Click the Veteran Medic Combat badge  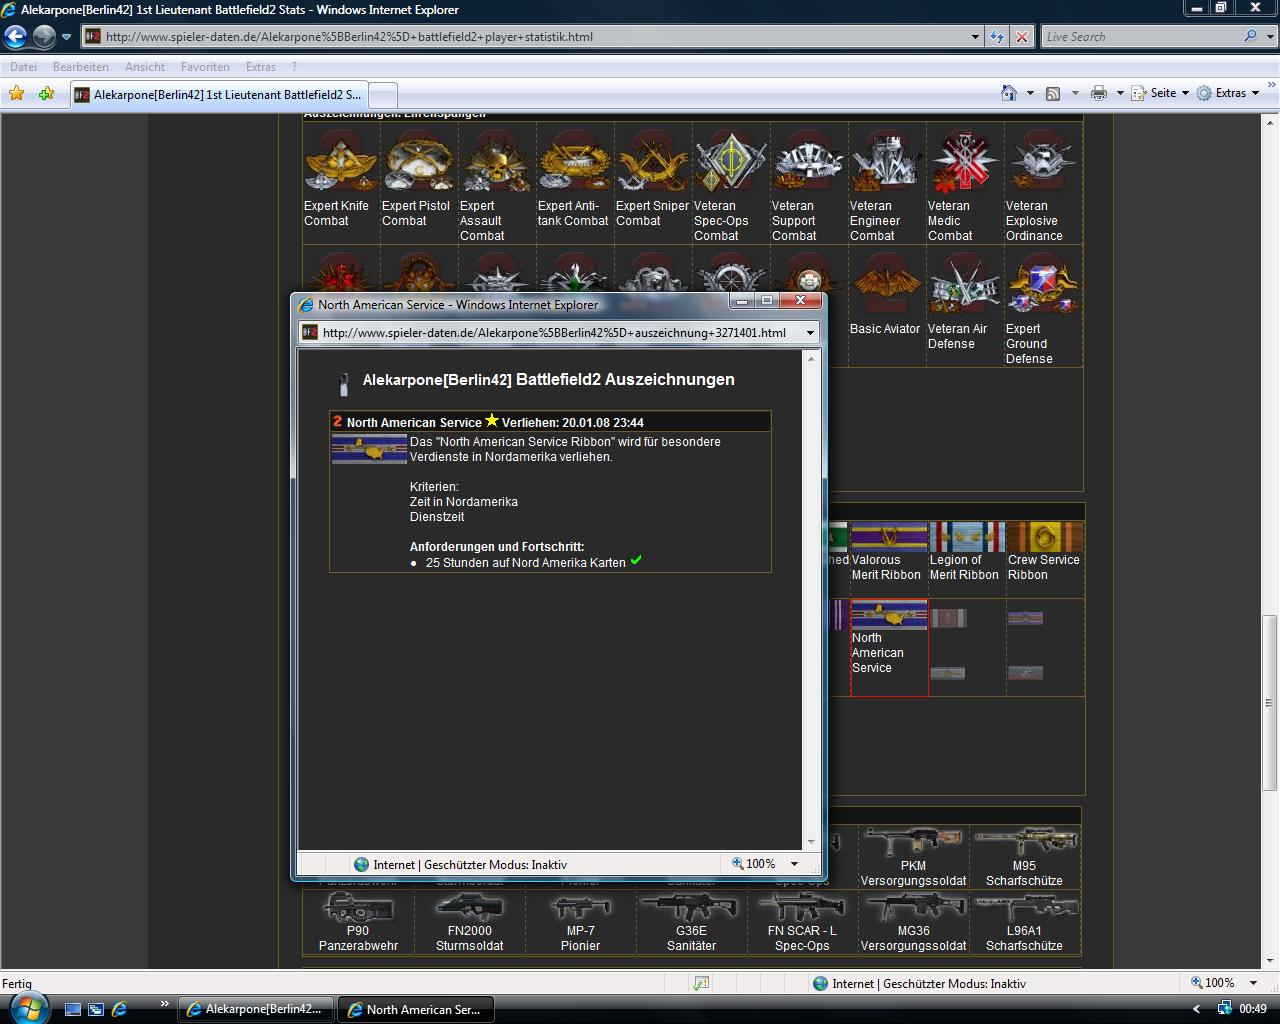tap(965, 162)
